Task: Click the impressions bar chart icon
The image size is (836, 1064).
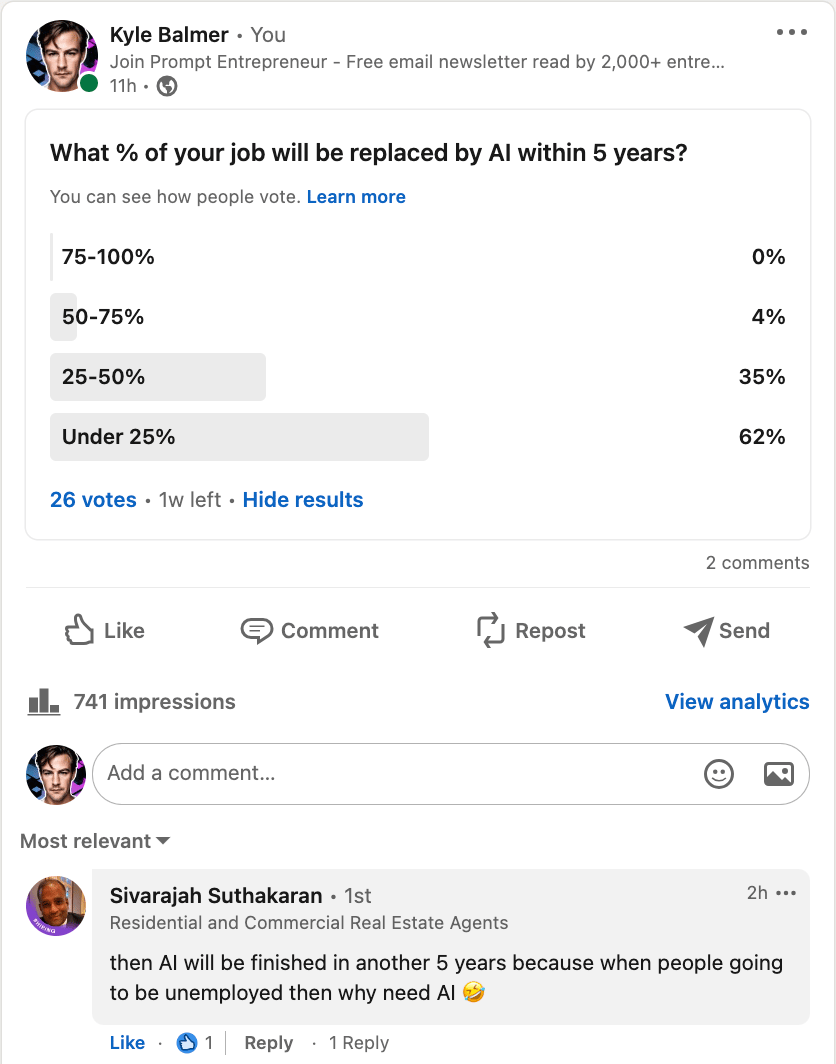Action: [44, 701]
